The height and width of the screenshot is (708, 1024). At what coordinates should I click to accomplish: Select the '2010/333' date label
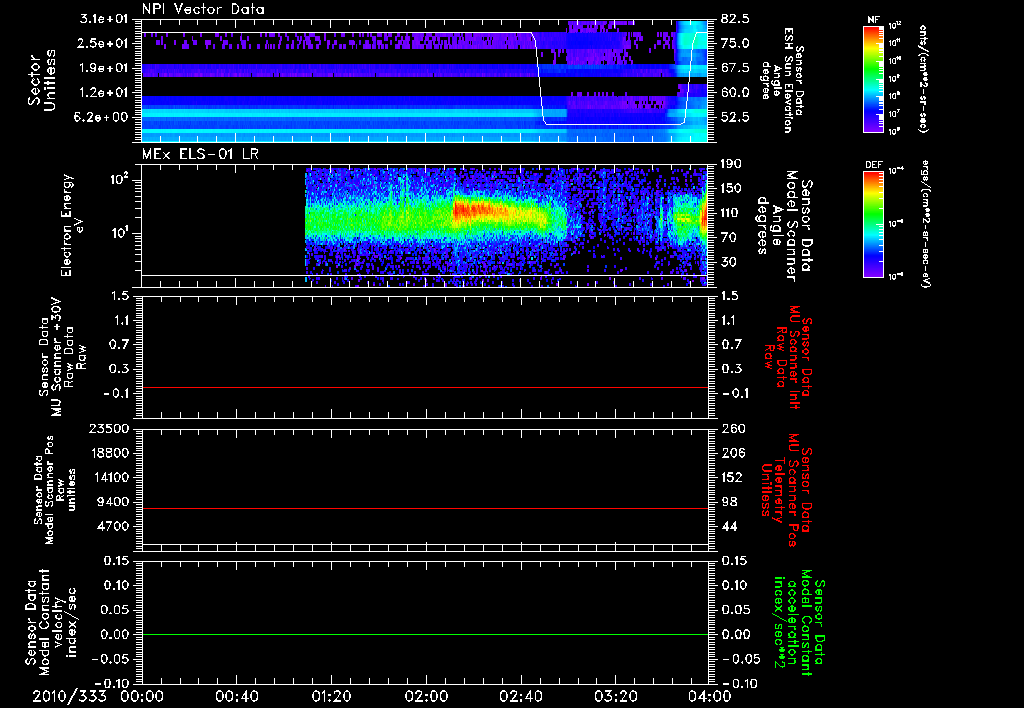[x=69, y=696]
